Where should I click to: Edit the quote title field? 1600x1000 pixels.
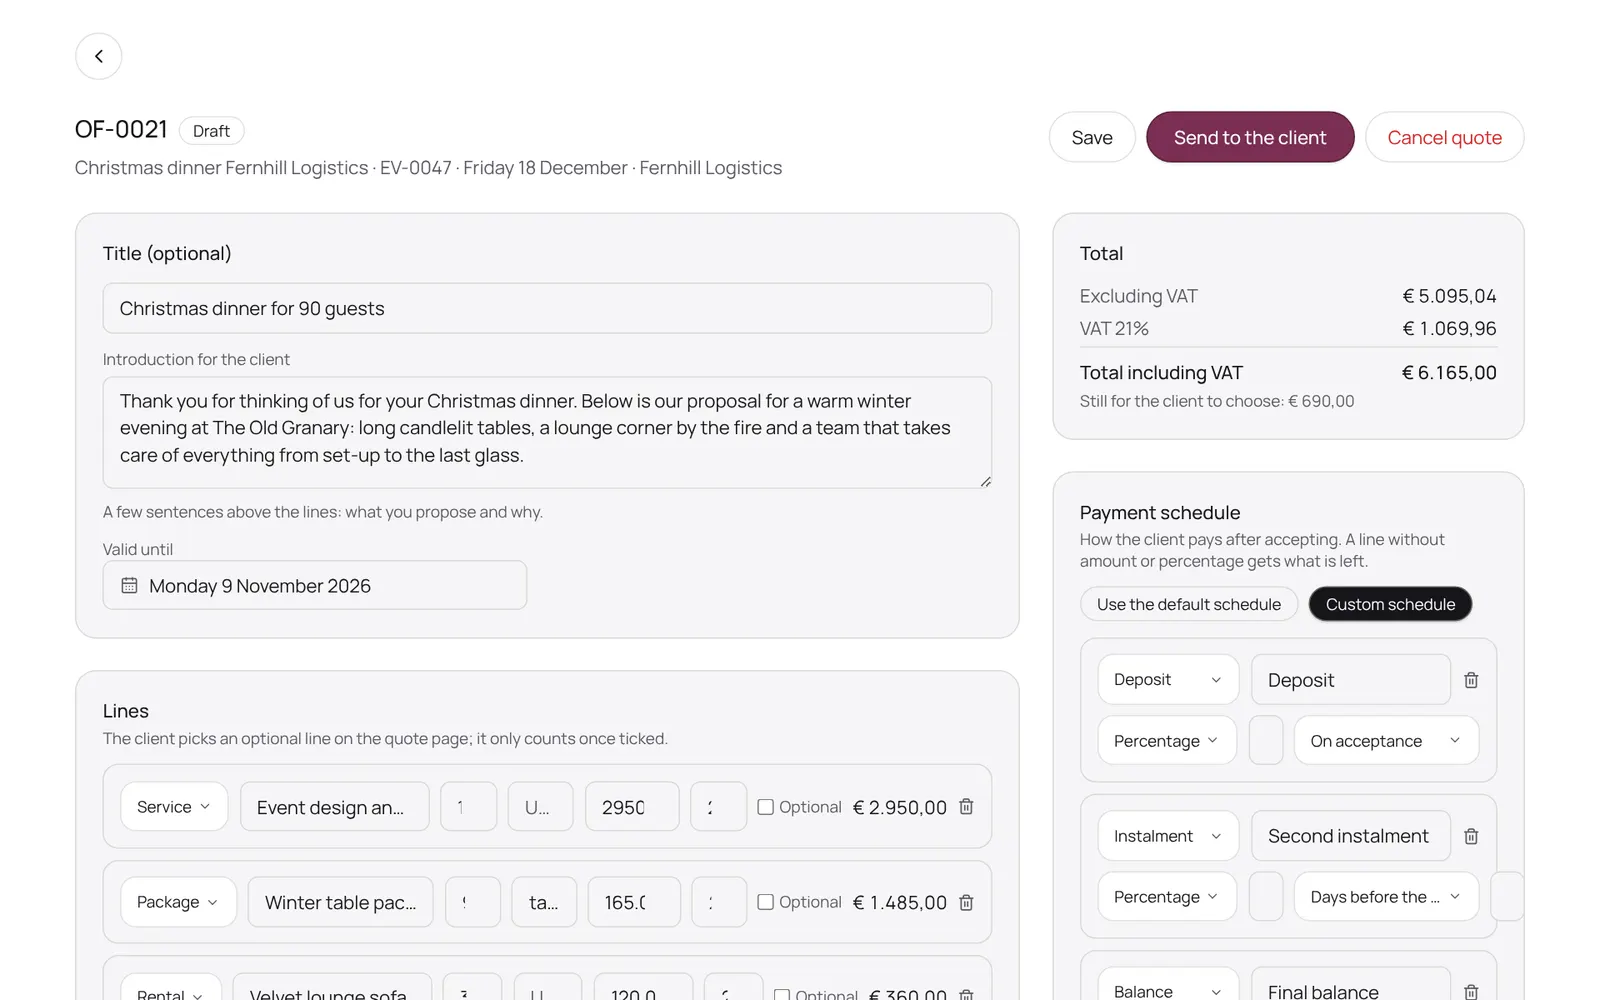coord(547,308)
